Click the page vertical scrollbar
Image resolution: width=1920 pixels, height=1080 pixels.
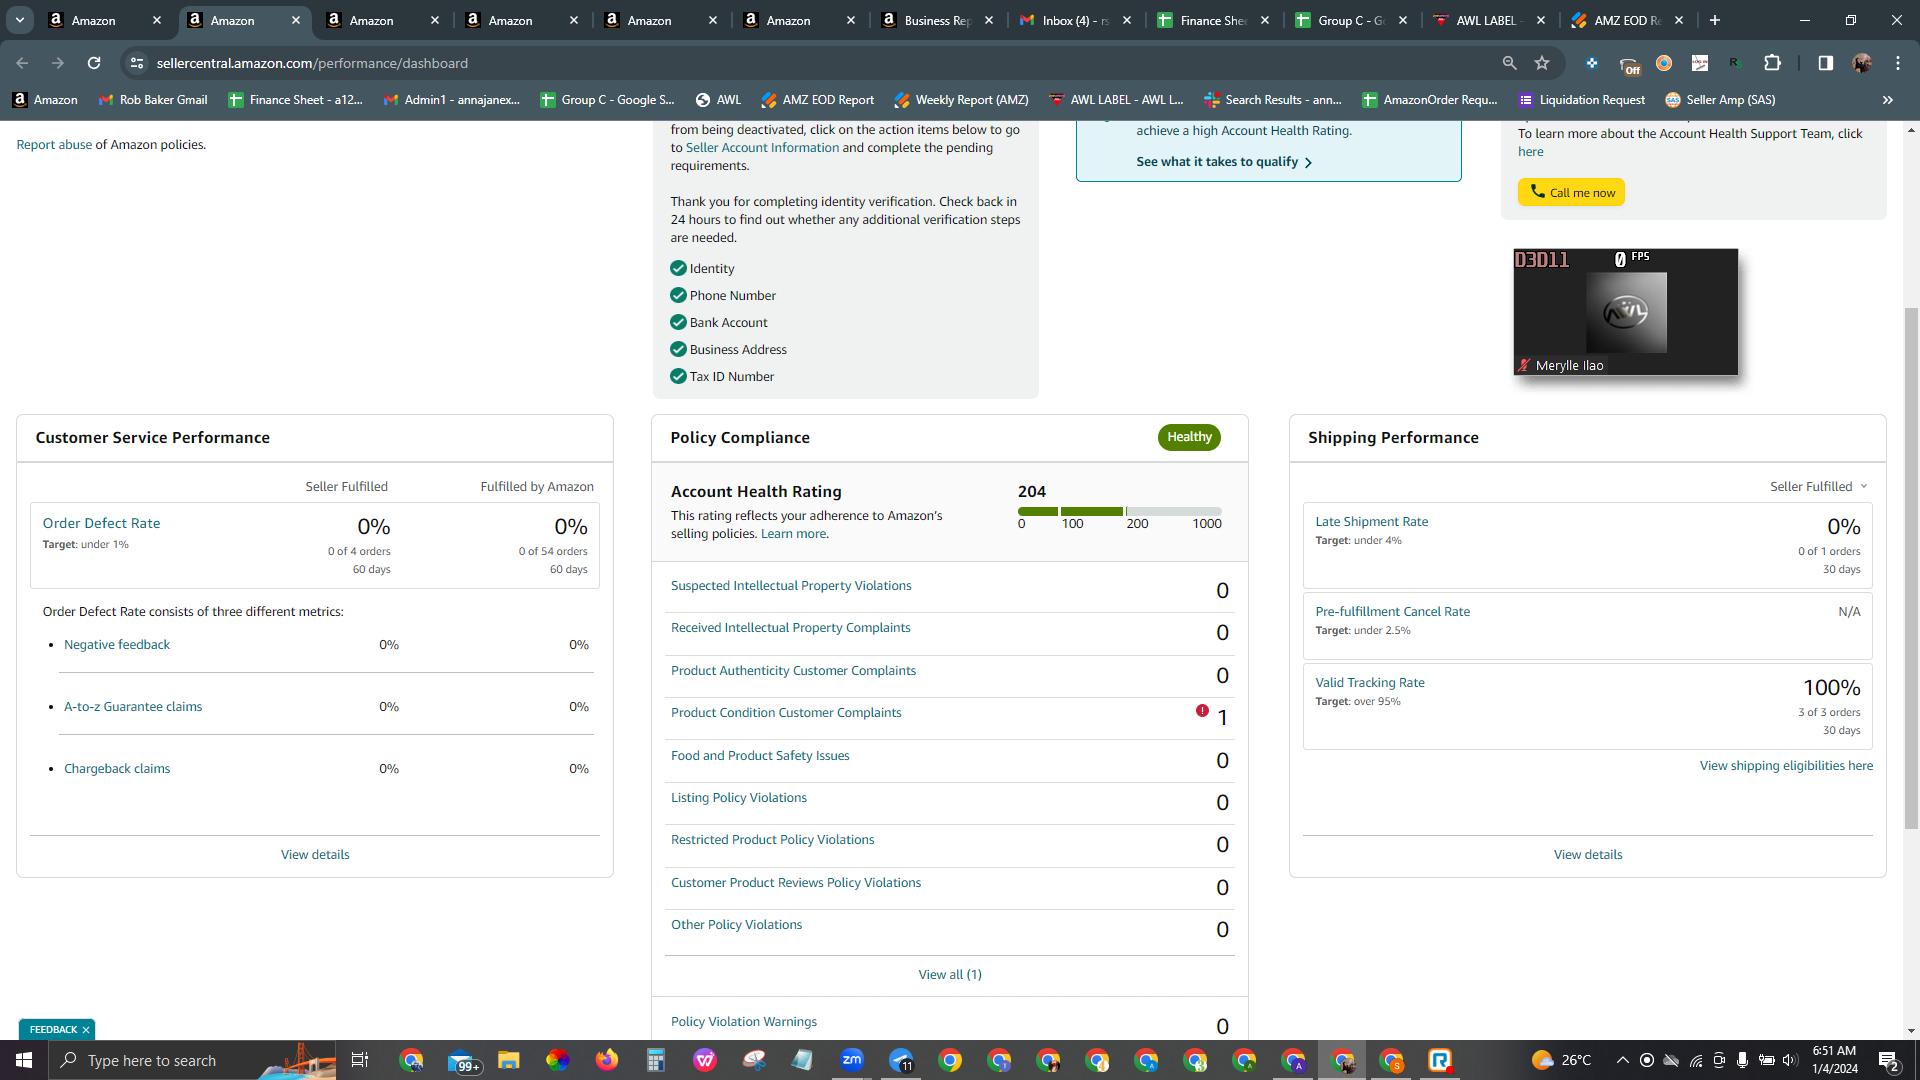point(1911,568)
